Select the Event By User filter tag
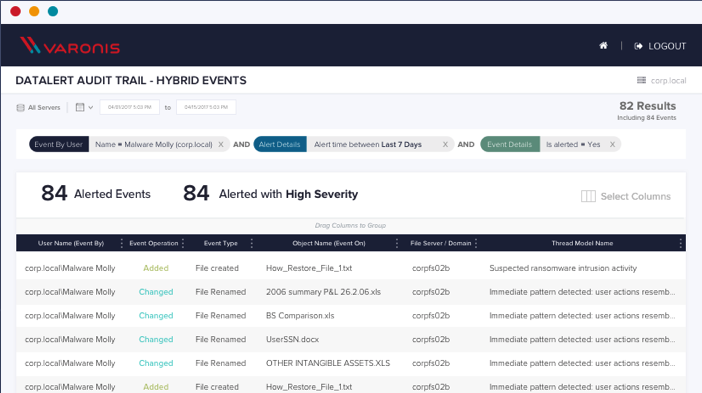Viewport: 702px width, 393px height. click(59, 145)
